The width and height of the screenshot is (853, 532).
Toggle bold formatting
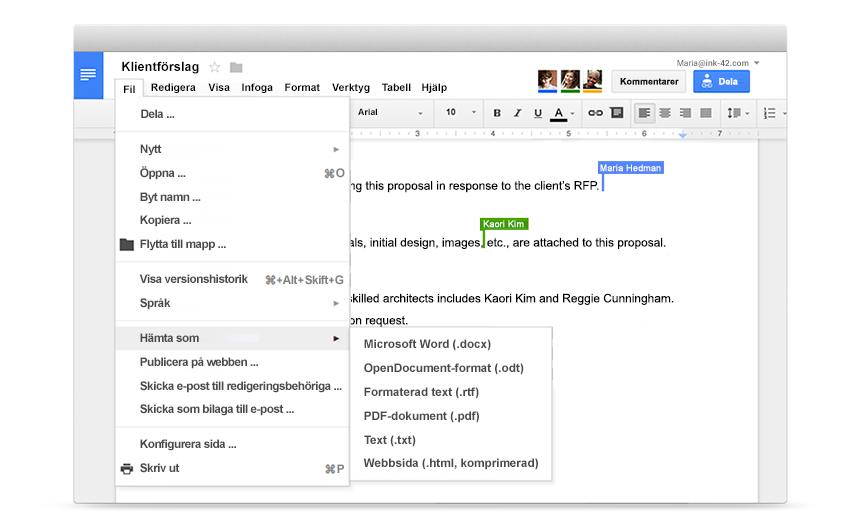coord(497,113)
